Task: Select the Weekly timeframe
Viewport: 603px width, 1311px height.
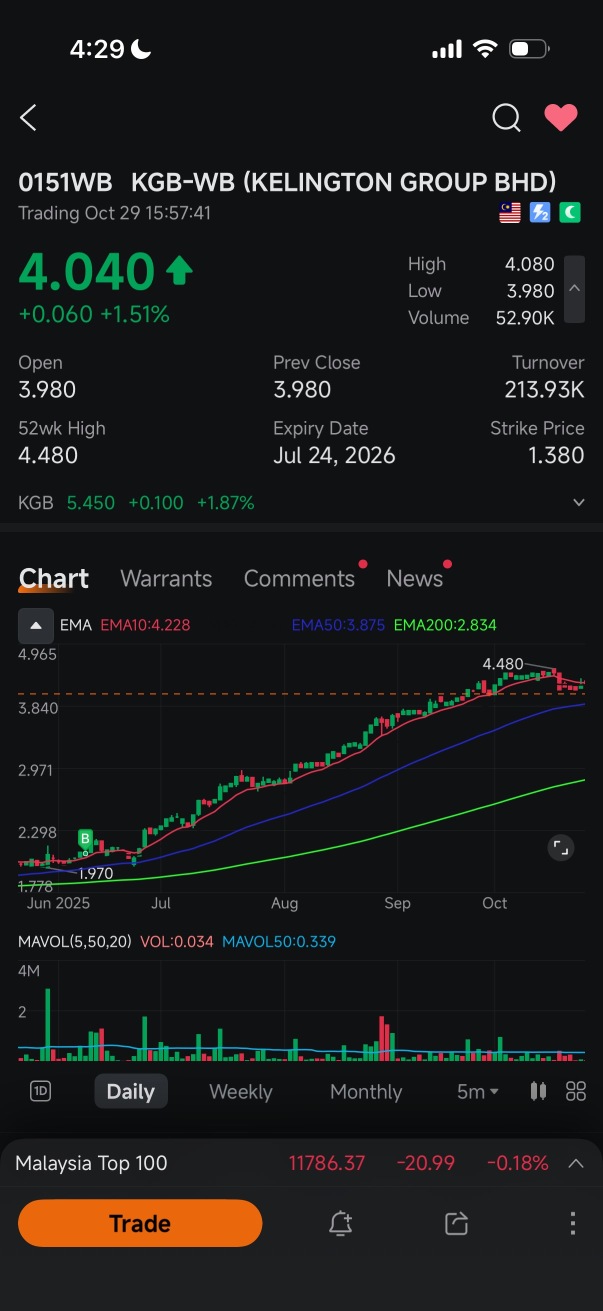Action: coord(241,1091)
